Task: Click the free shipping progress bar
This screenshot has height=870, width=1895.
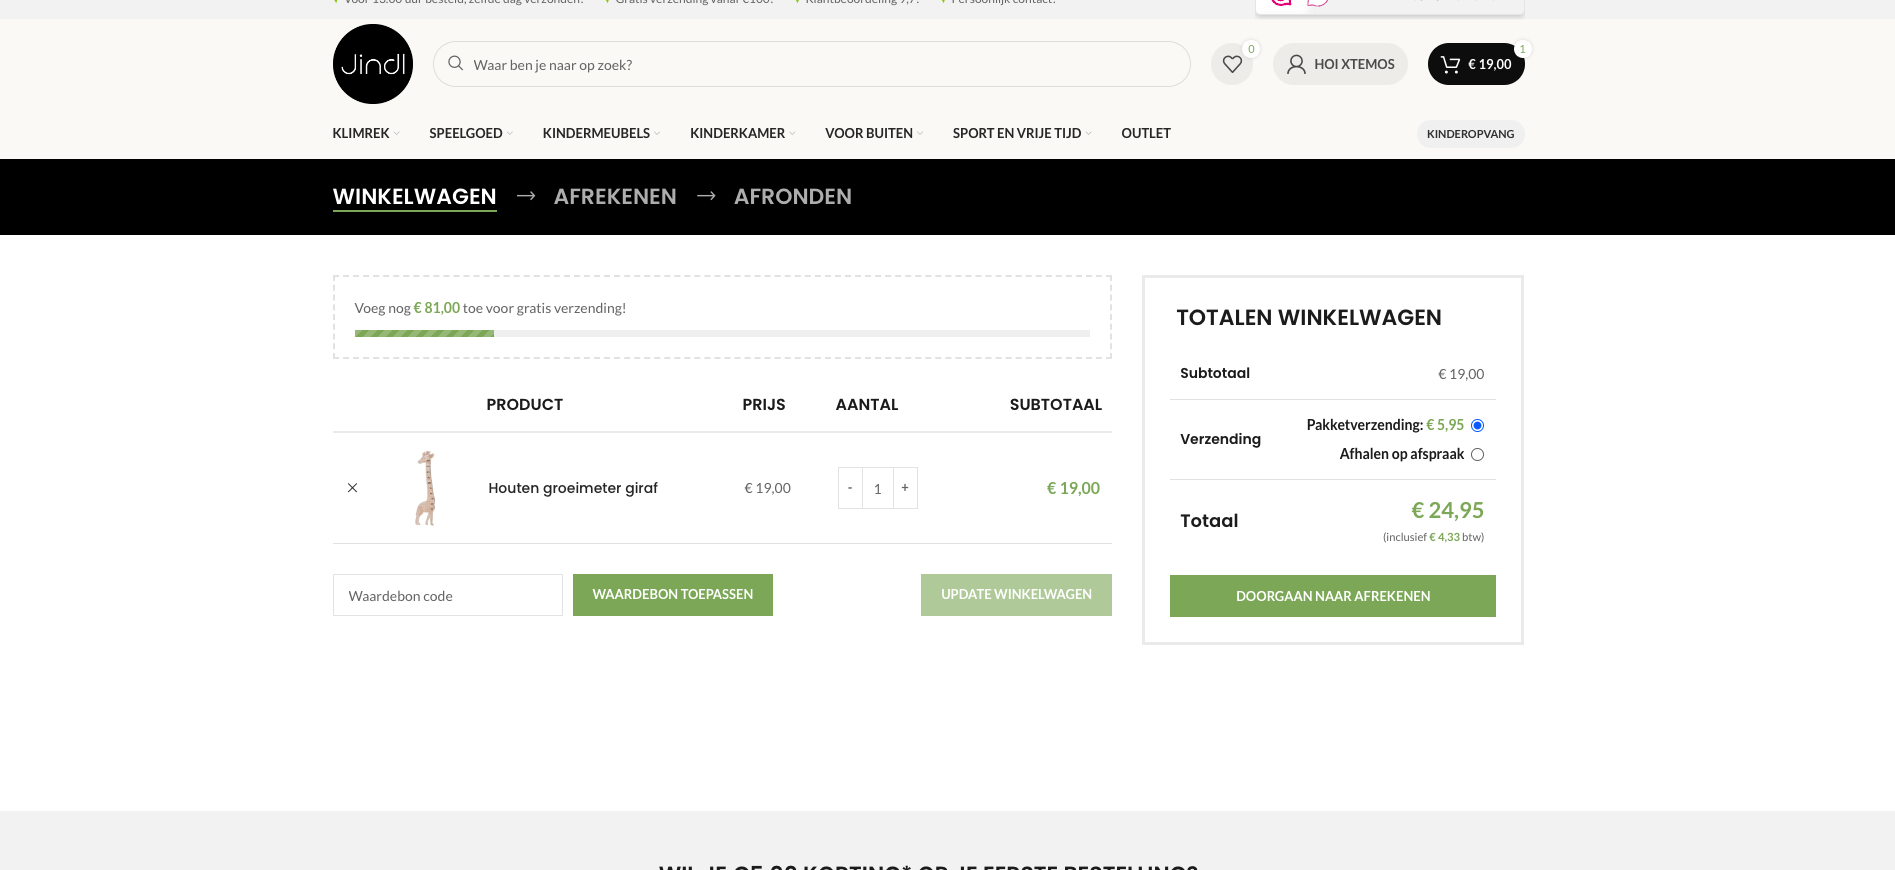Action: (x=722, y=333)
